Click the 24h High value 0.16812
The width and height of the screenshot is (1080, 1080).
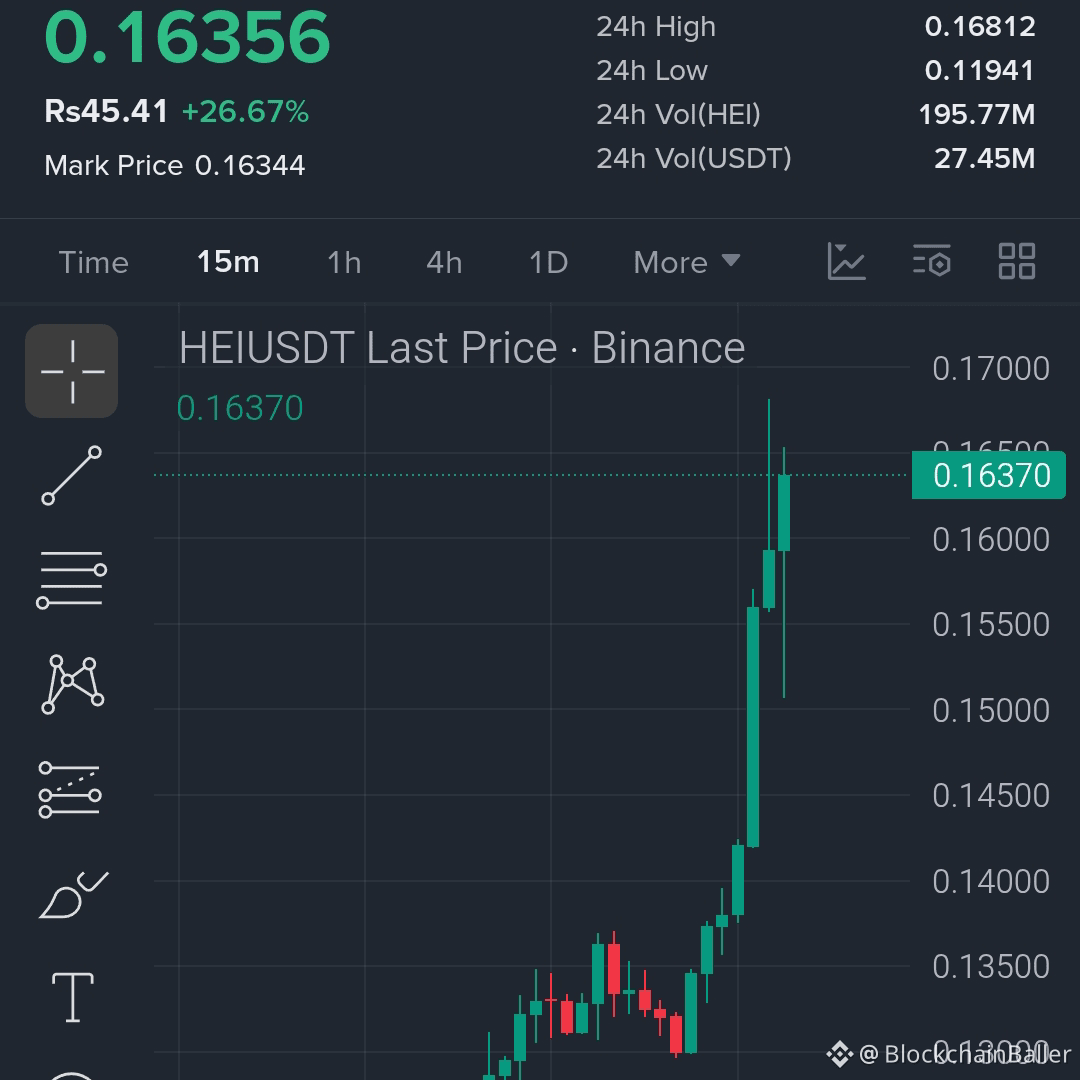[979, 26]
